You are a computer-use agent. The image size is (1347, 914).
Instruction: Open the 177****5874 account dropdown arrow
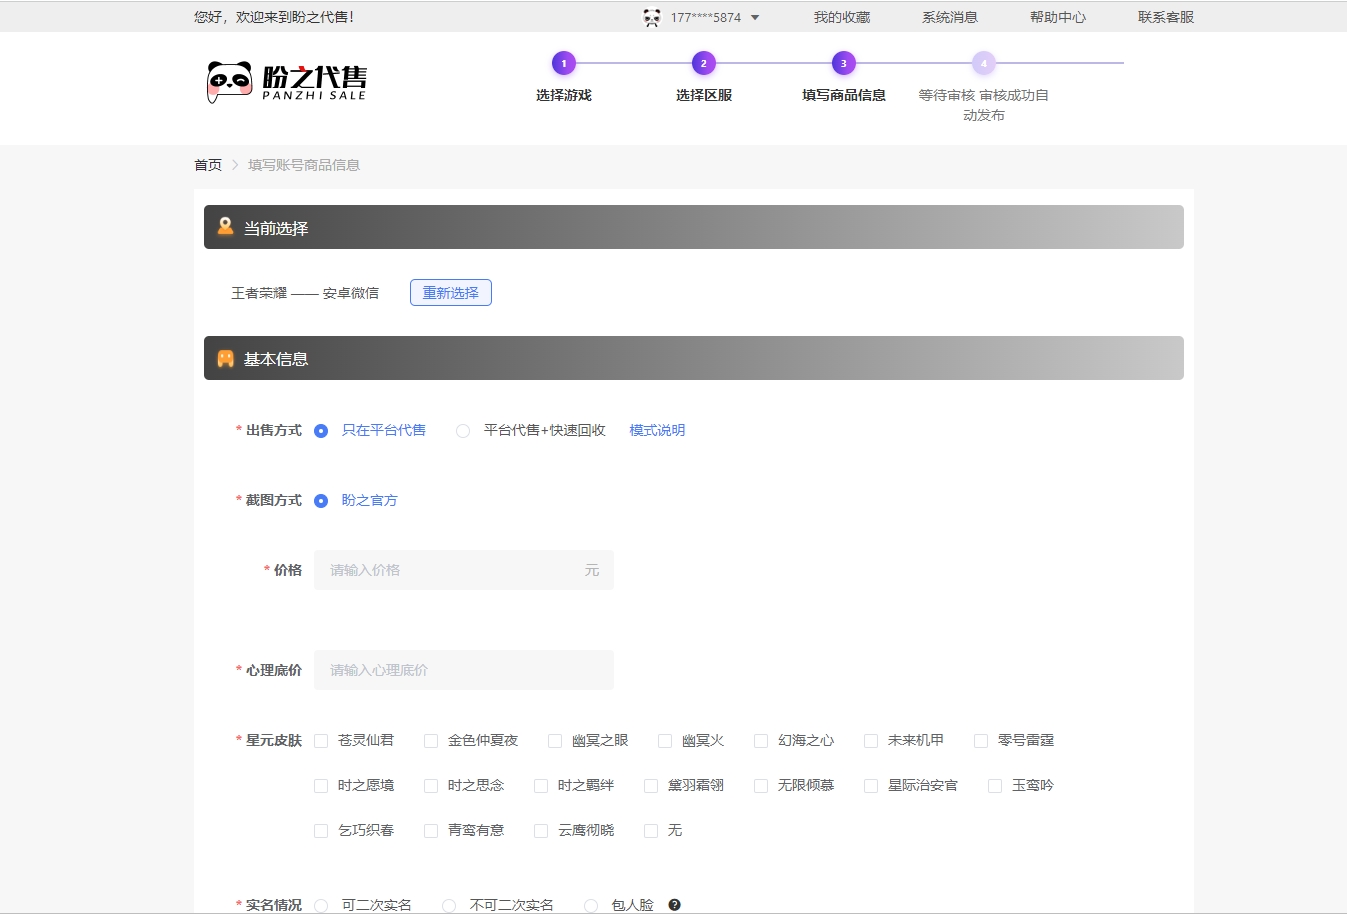(755, 18)
